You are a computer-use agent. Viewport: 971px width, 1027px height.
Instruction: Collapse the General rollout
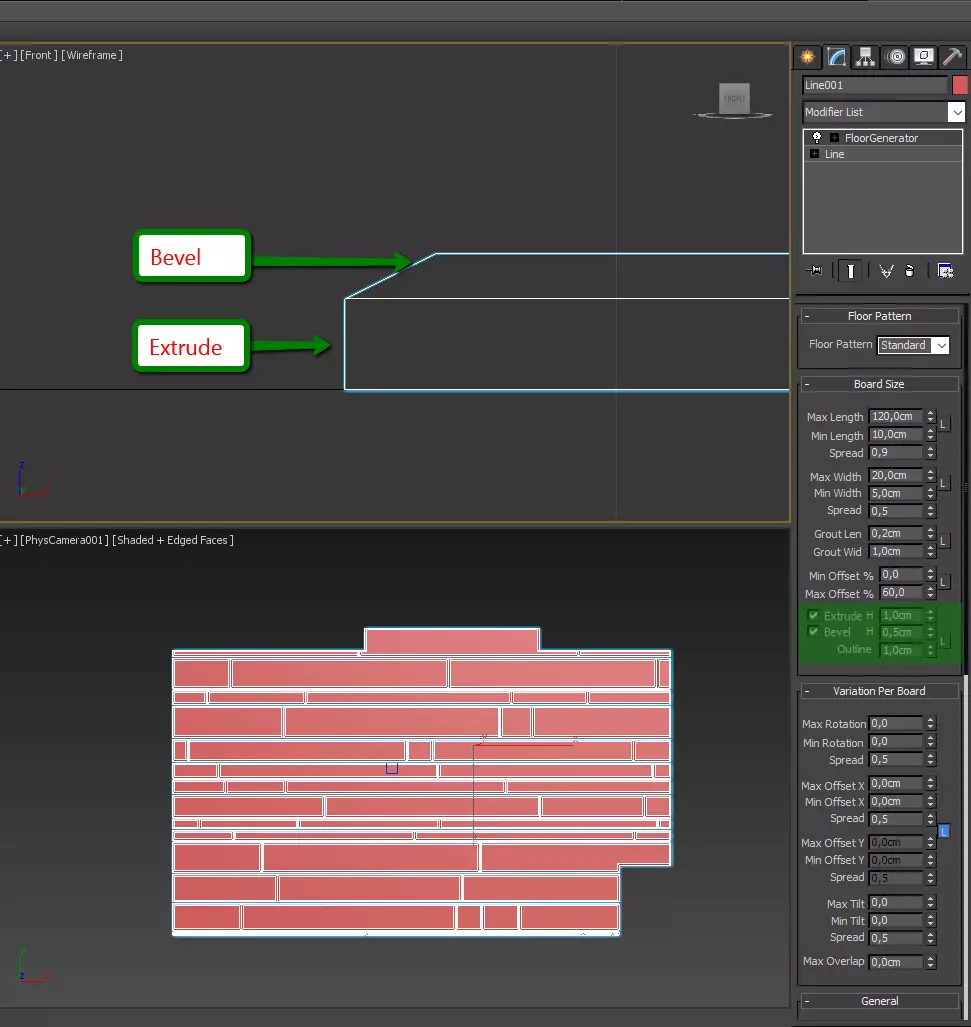click(879, 1001)
